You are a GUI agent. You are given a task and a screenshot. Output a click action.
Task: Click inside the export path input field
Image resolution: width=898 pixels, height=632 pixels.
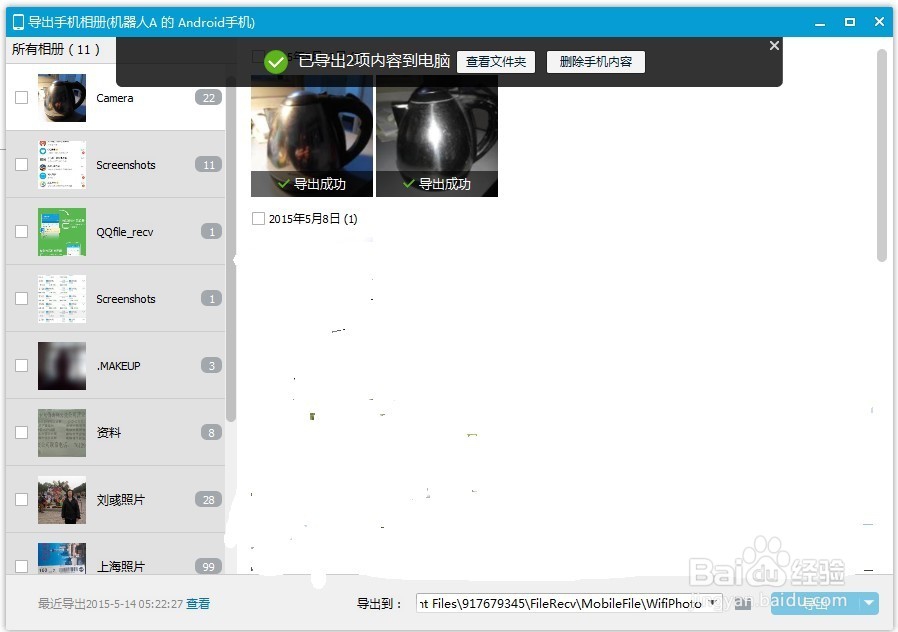[x=560, y=603]
